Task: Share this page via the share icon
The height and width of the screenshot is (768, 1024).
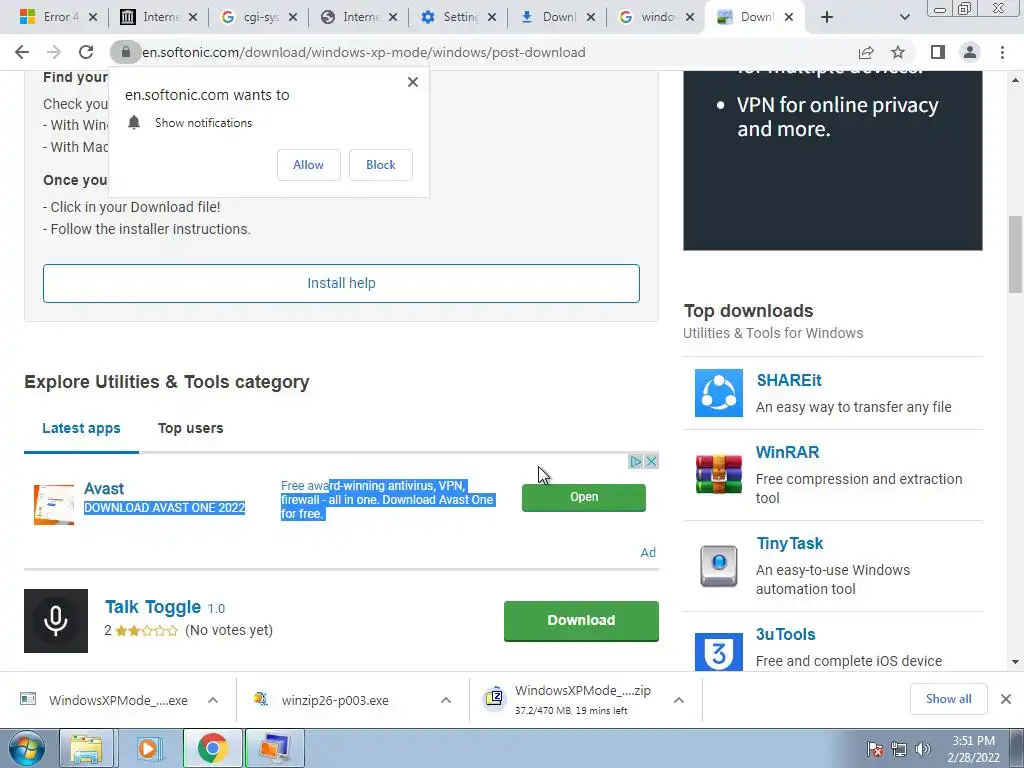Action: 866,52
